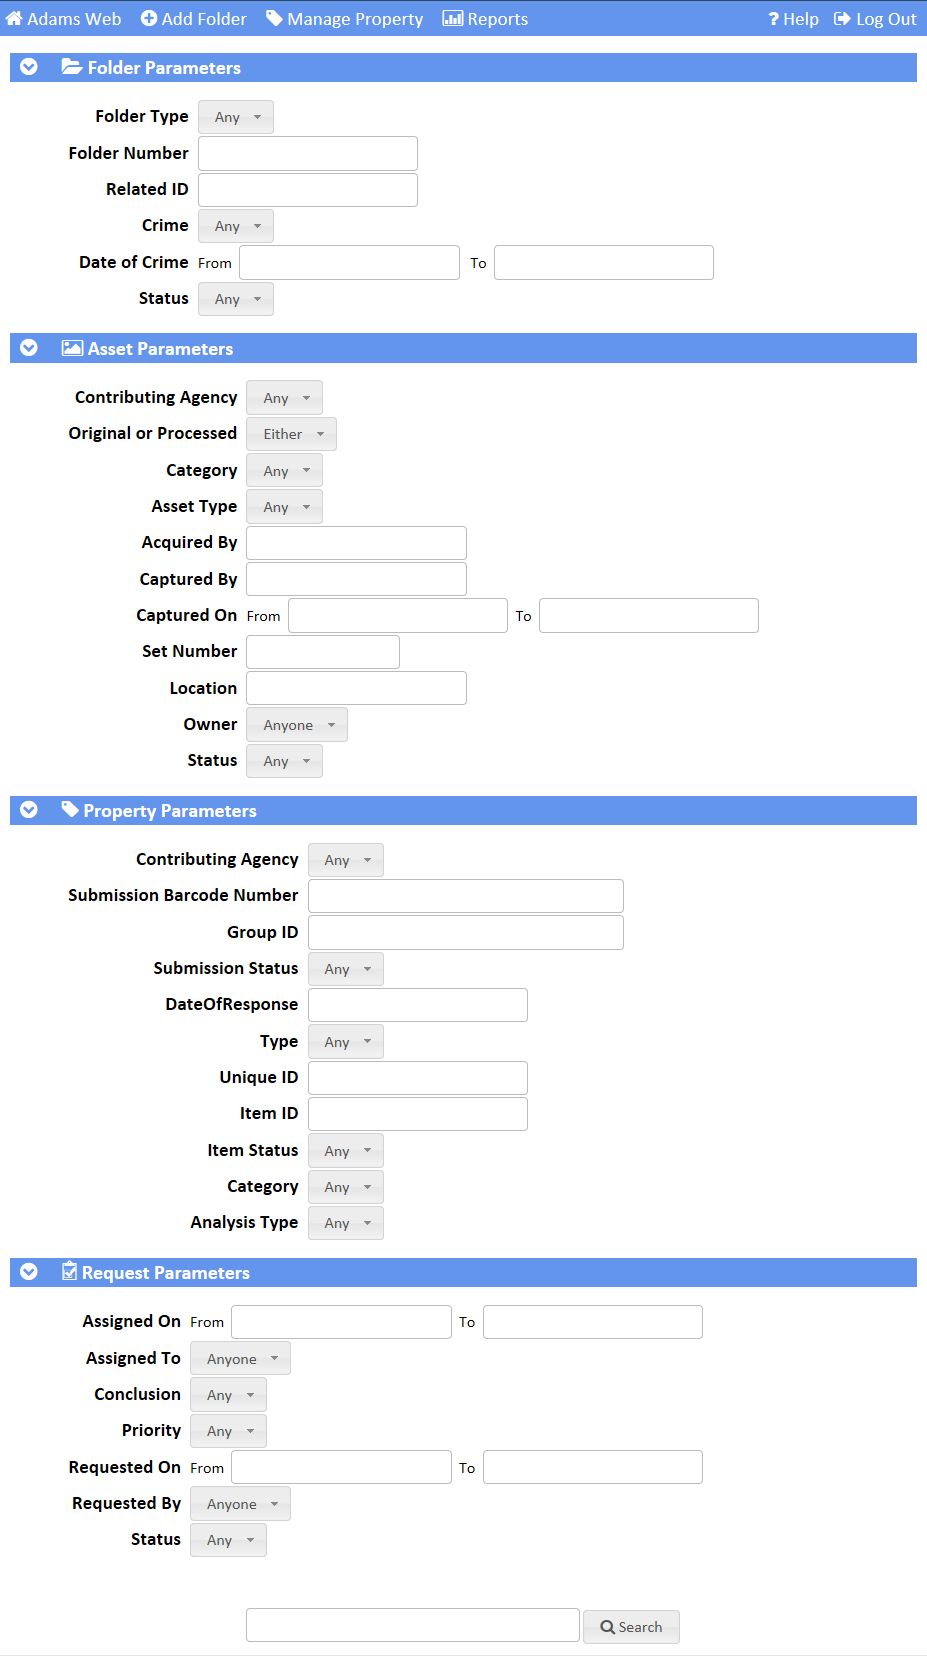The height and width of the screenshot is (1656, 927).
Task: Click the Folder Number input field
Action: (308, 154)
